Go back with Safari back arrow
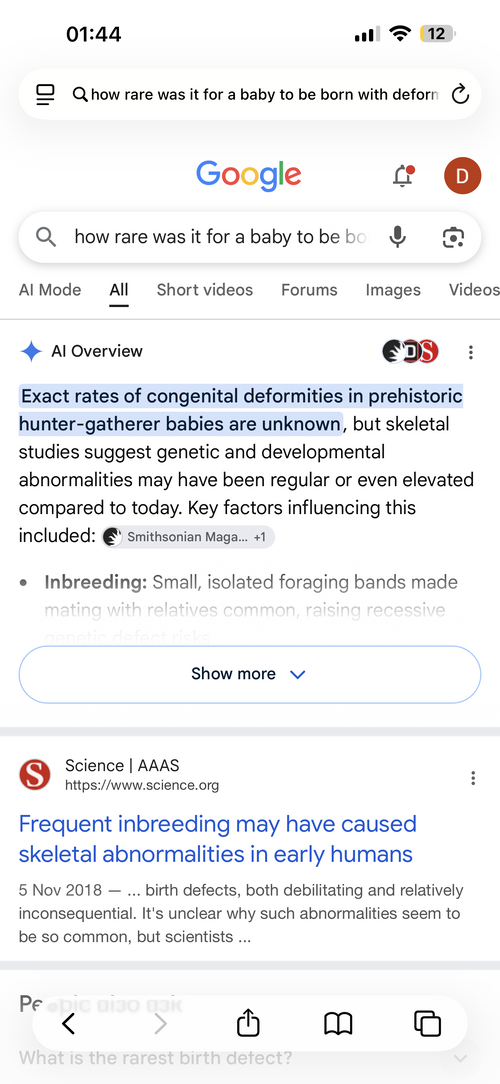This screenshot has width=500, height=1084. pos(68,1024)
